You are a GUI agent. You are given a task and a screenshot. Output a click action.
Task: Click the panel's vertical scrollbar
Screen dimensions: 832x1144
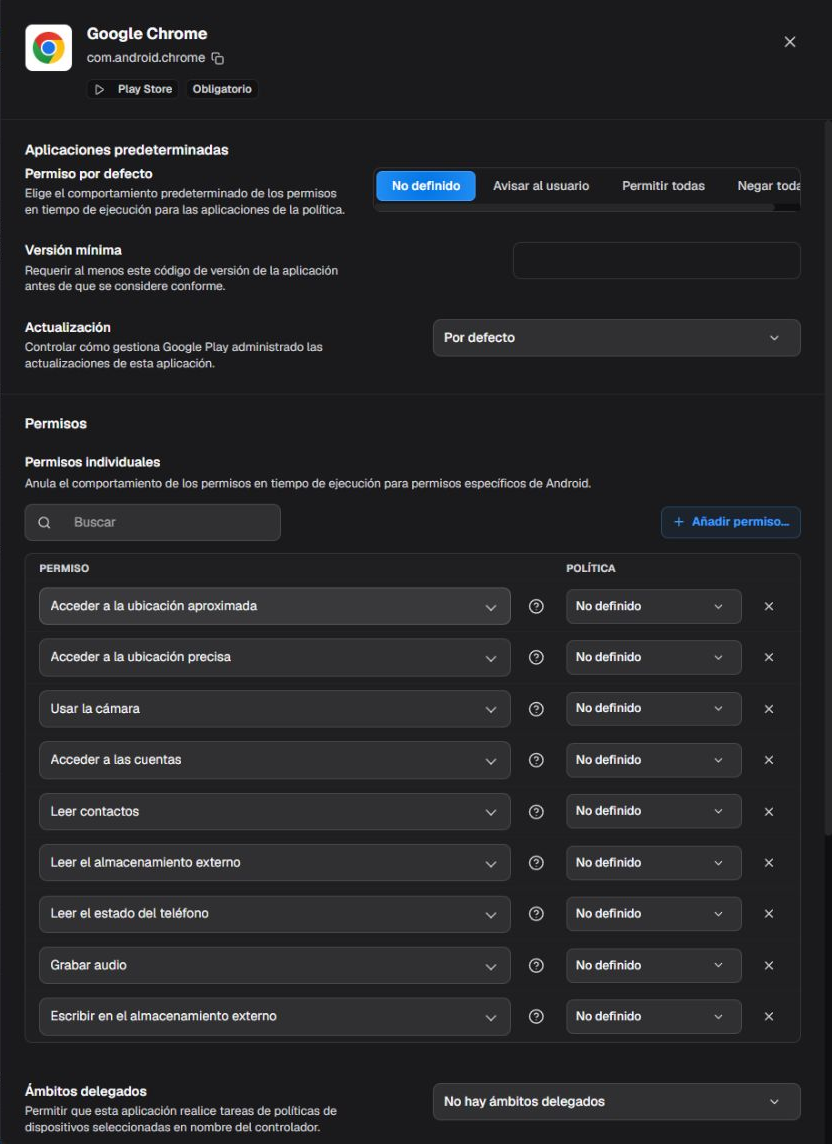coord(828,478)
